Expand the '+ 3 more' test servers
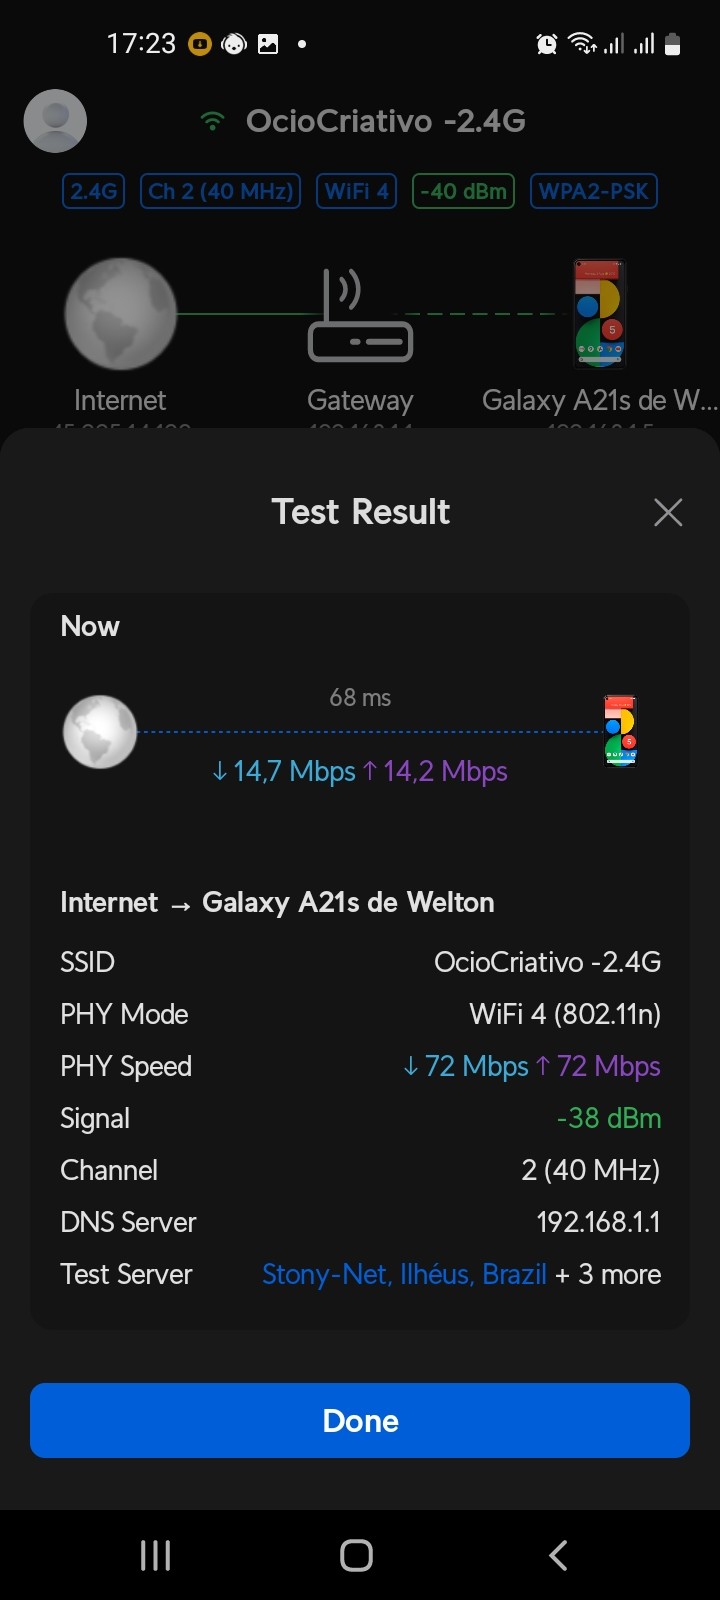This screenshot has height=1600, width=720. click(x=608, y=1274)
